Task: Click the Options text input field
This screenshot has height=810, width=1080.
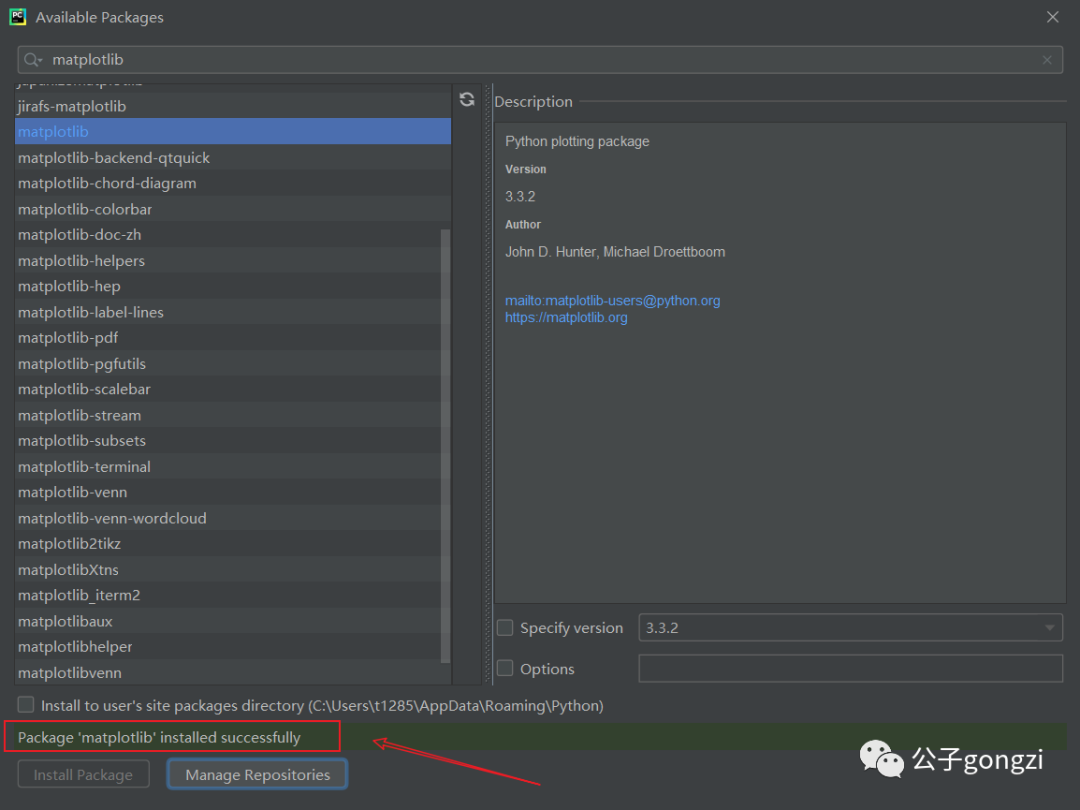Action: pos(851,668)
